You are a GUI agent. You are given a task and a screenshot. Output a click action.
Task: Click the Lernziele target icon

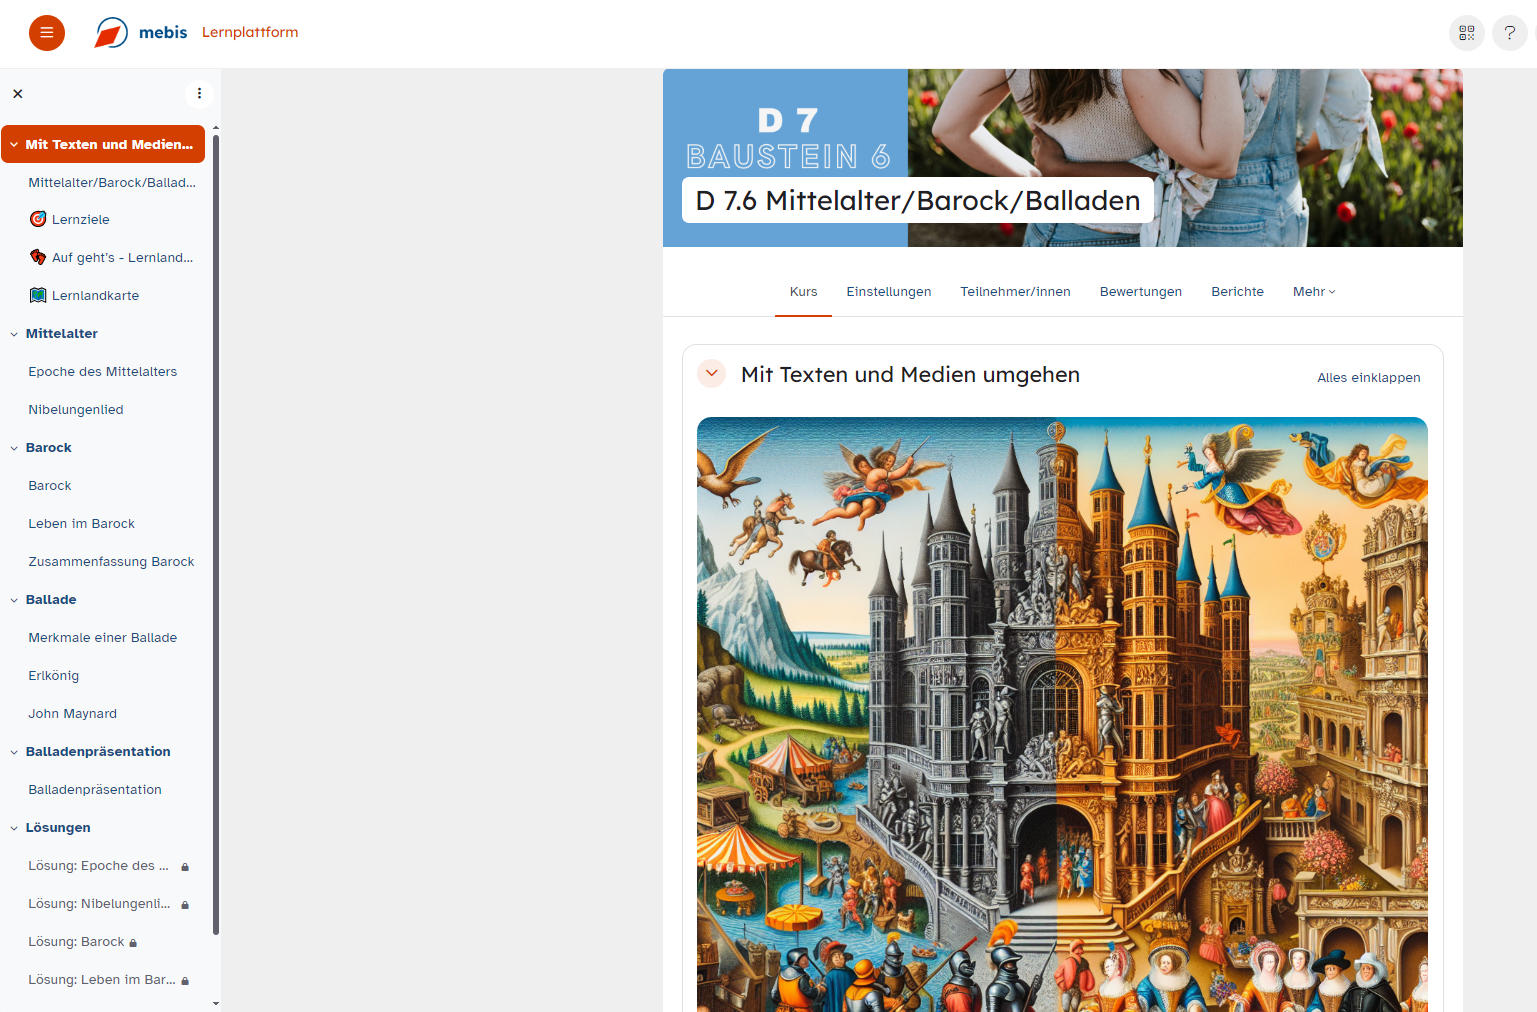point(38,219)
